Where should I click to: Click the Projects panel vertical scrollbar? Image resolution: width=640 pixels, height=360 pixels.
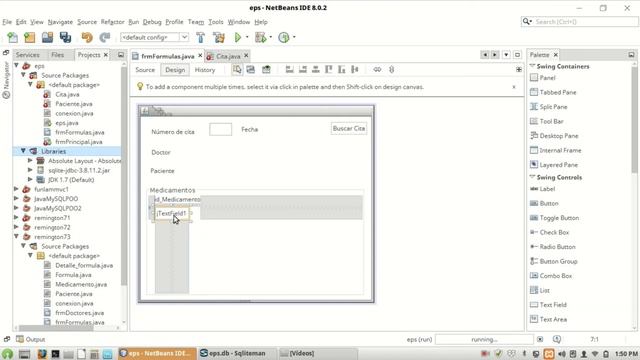pyautogui.click(x=124, y=176)
